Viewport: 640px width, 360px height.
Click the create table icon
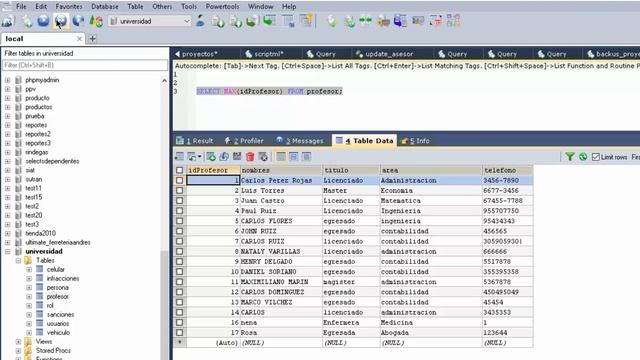[x=288, y=21]
